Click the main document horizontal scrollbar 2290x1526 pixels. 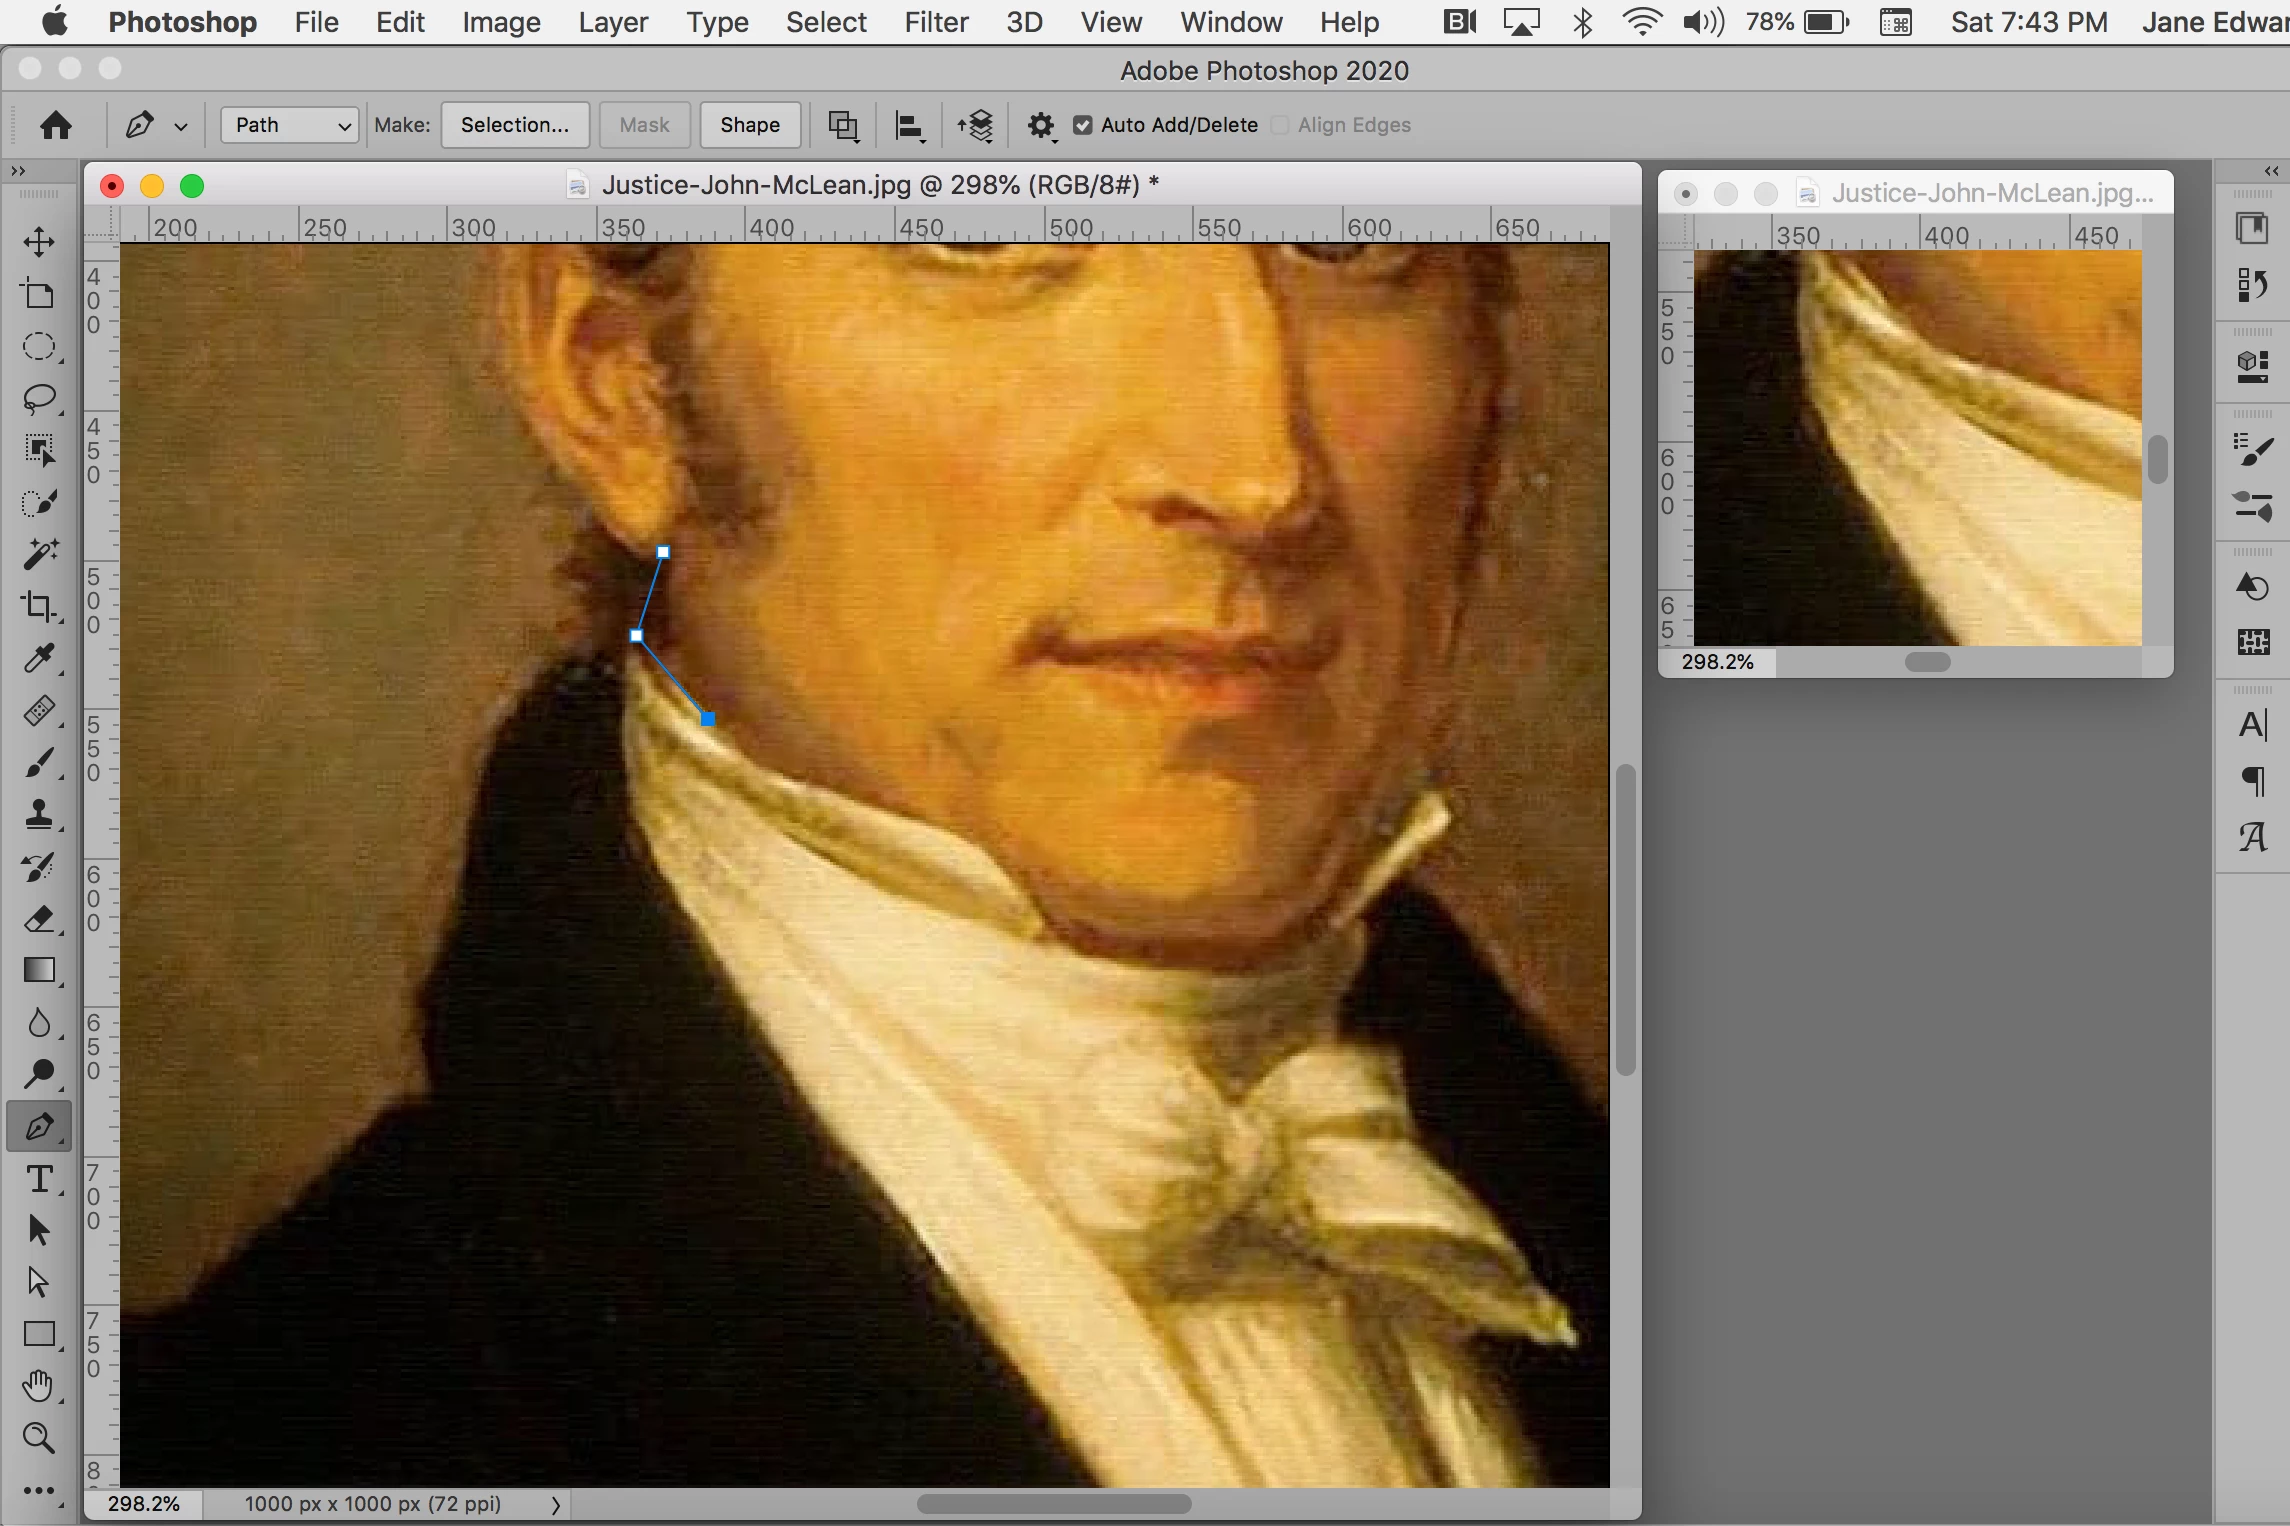(1054, 1504)
